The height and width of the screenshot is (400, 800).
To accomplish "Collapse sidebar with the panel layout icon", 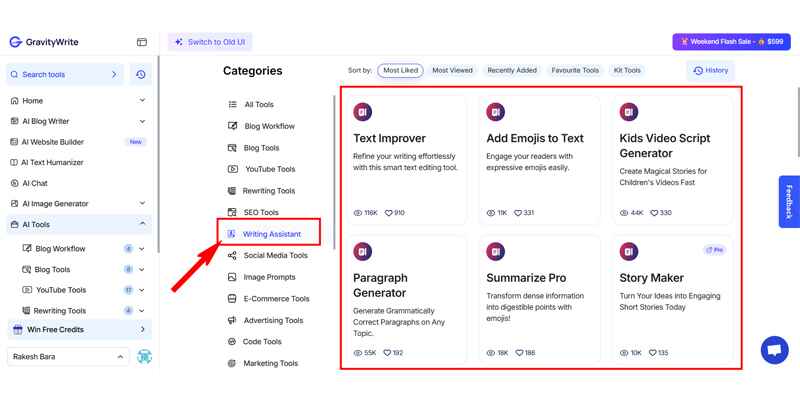I will pos(142,42).
